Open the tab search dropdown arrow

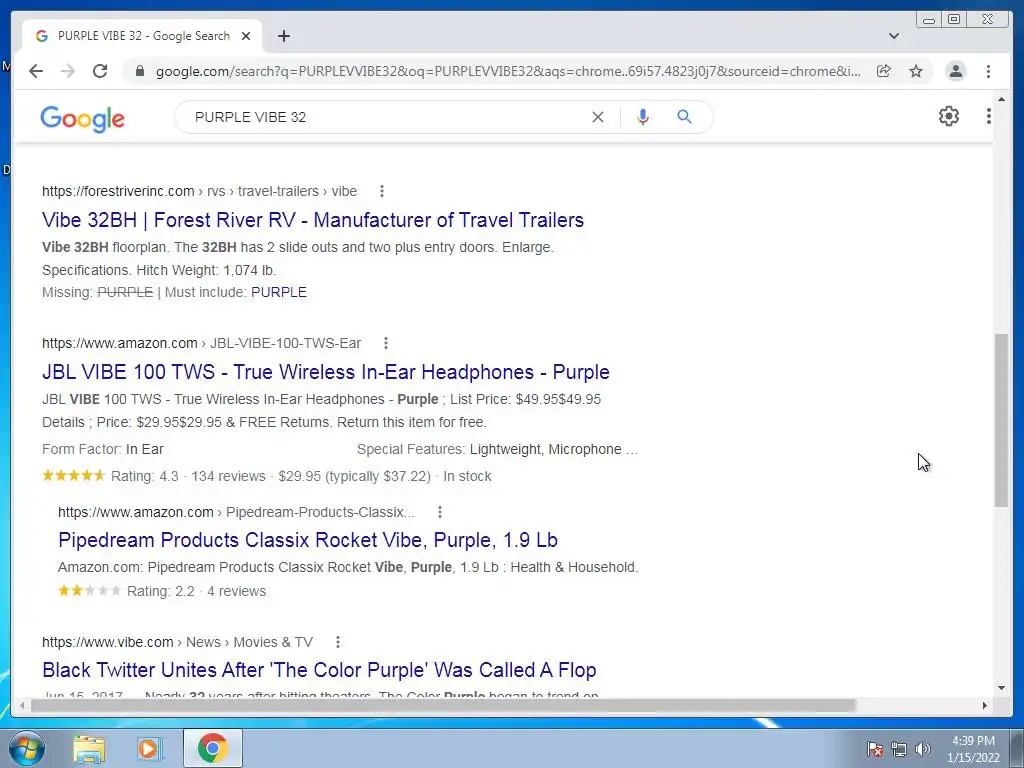coord(894,36)
